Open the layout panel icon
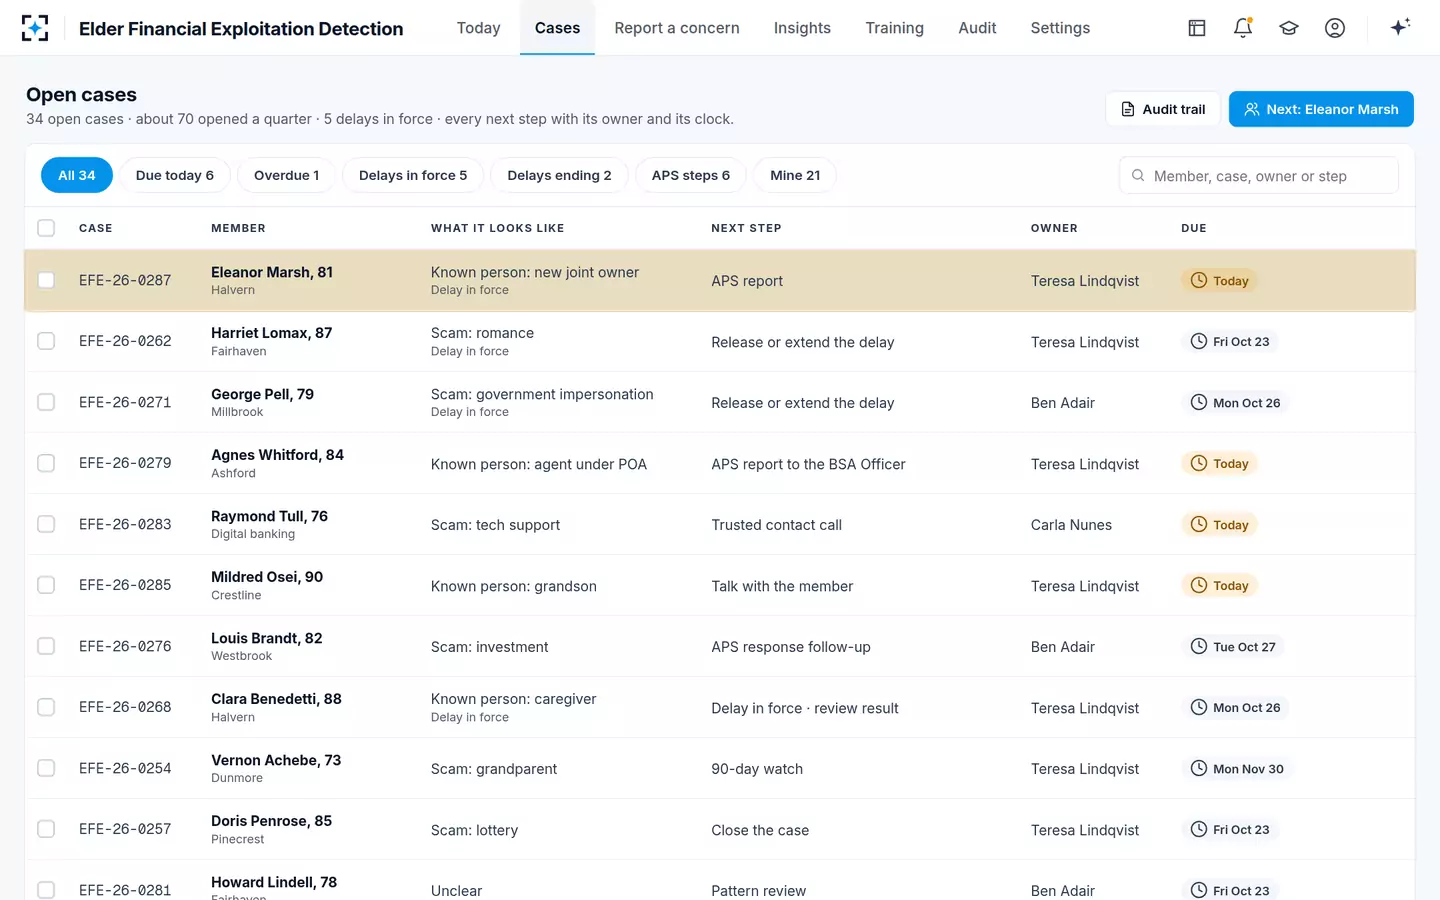The image size is (1440, 900). (x=1197, y=28)
